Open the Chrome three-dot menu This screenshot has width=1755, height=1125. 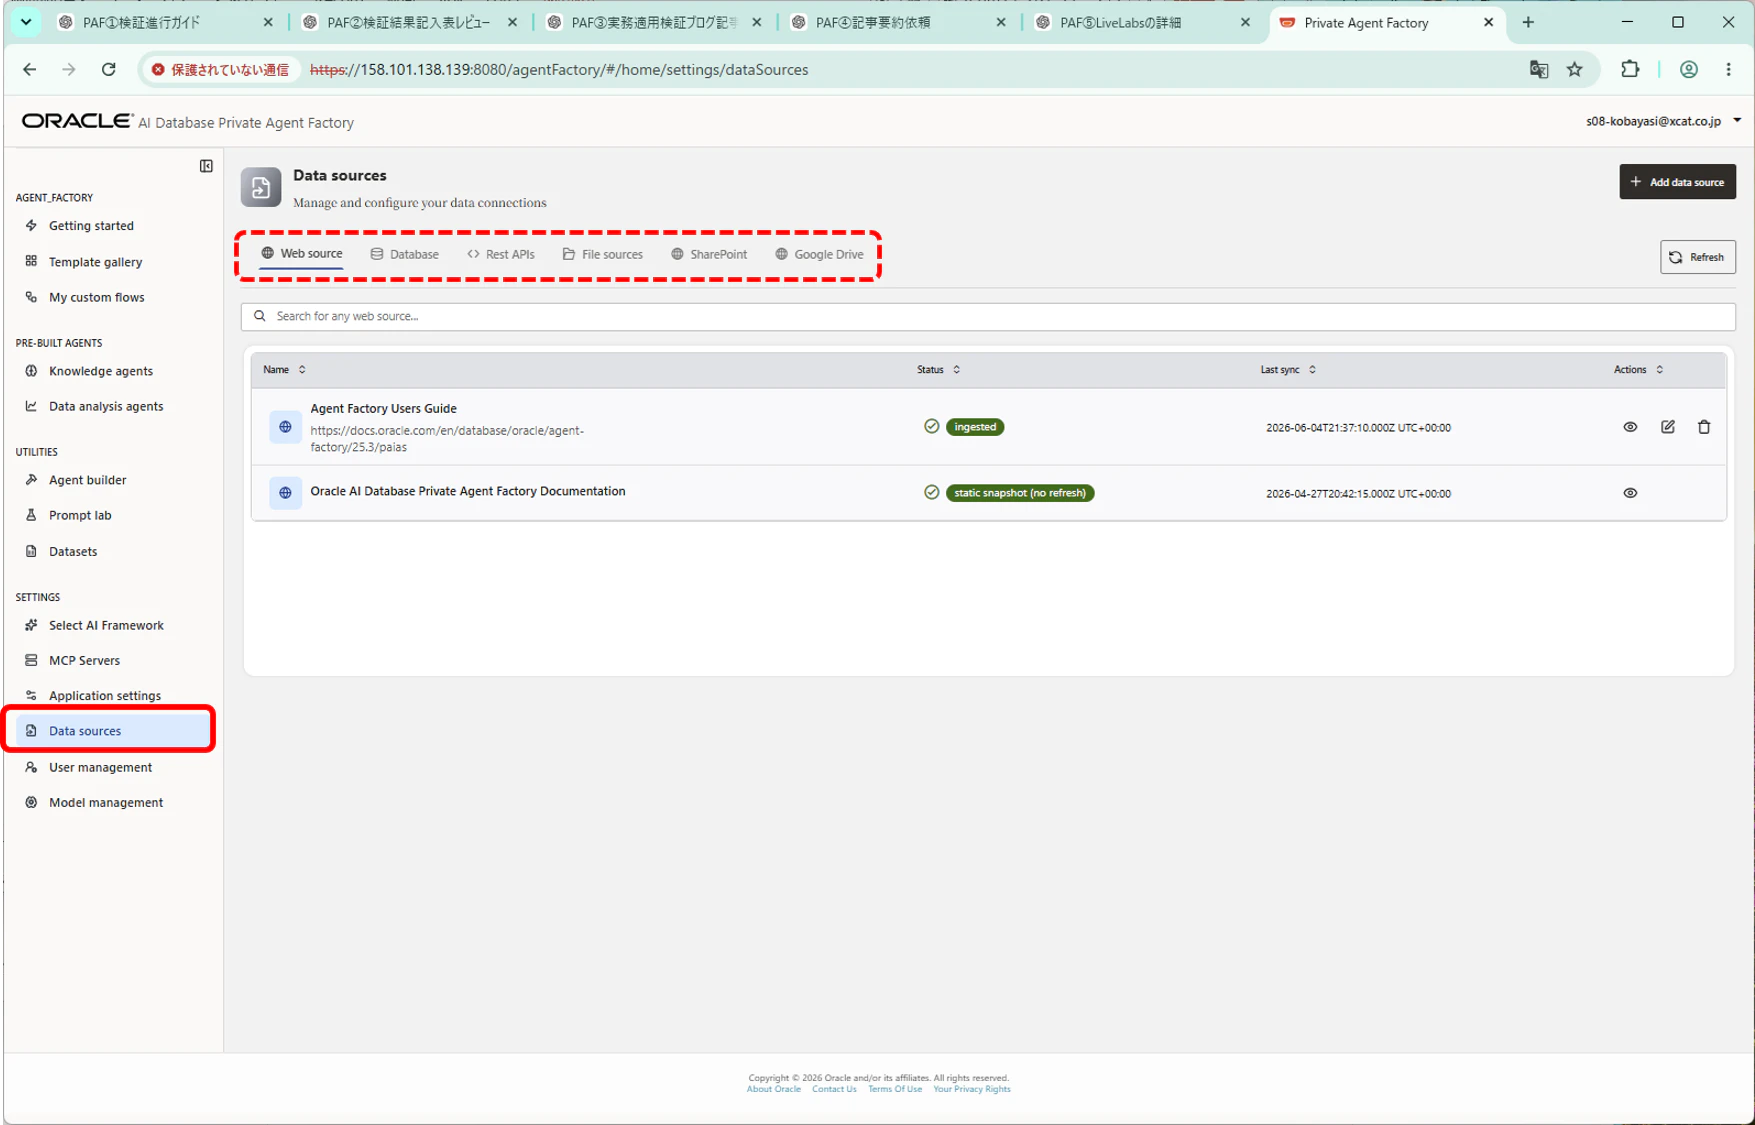coord(1729,69)
